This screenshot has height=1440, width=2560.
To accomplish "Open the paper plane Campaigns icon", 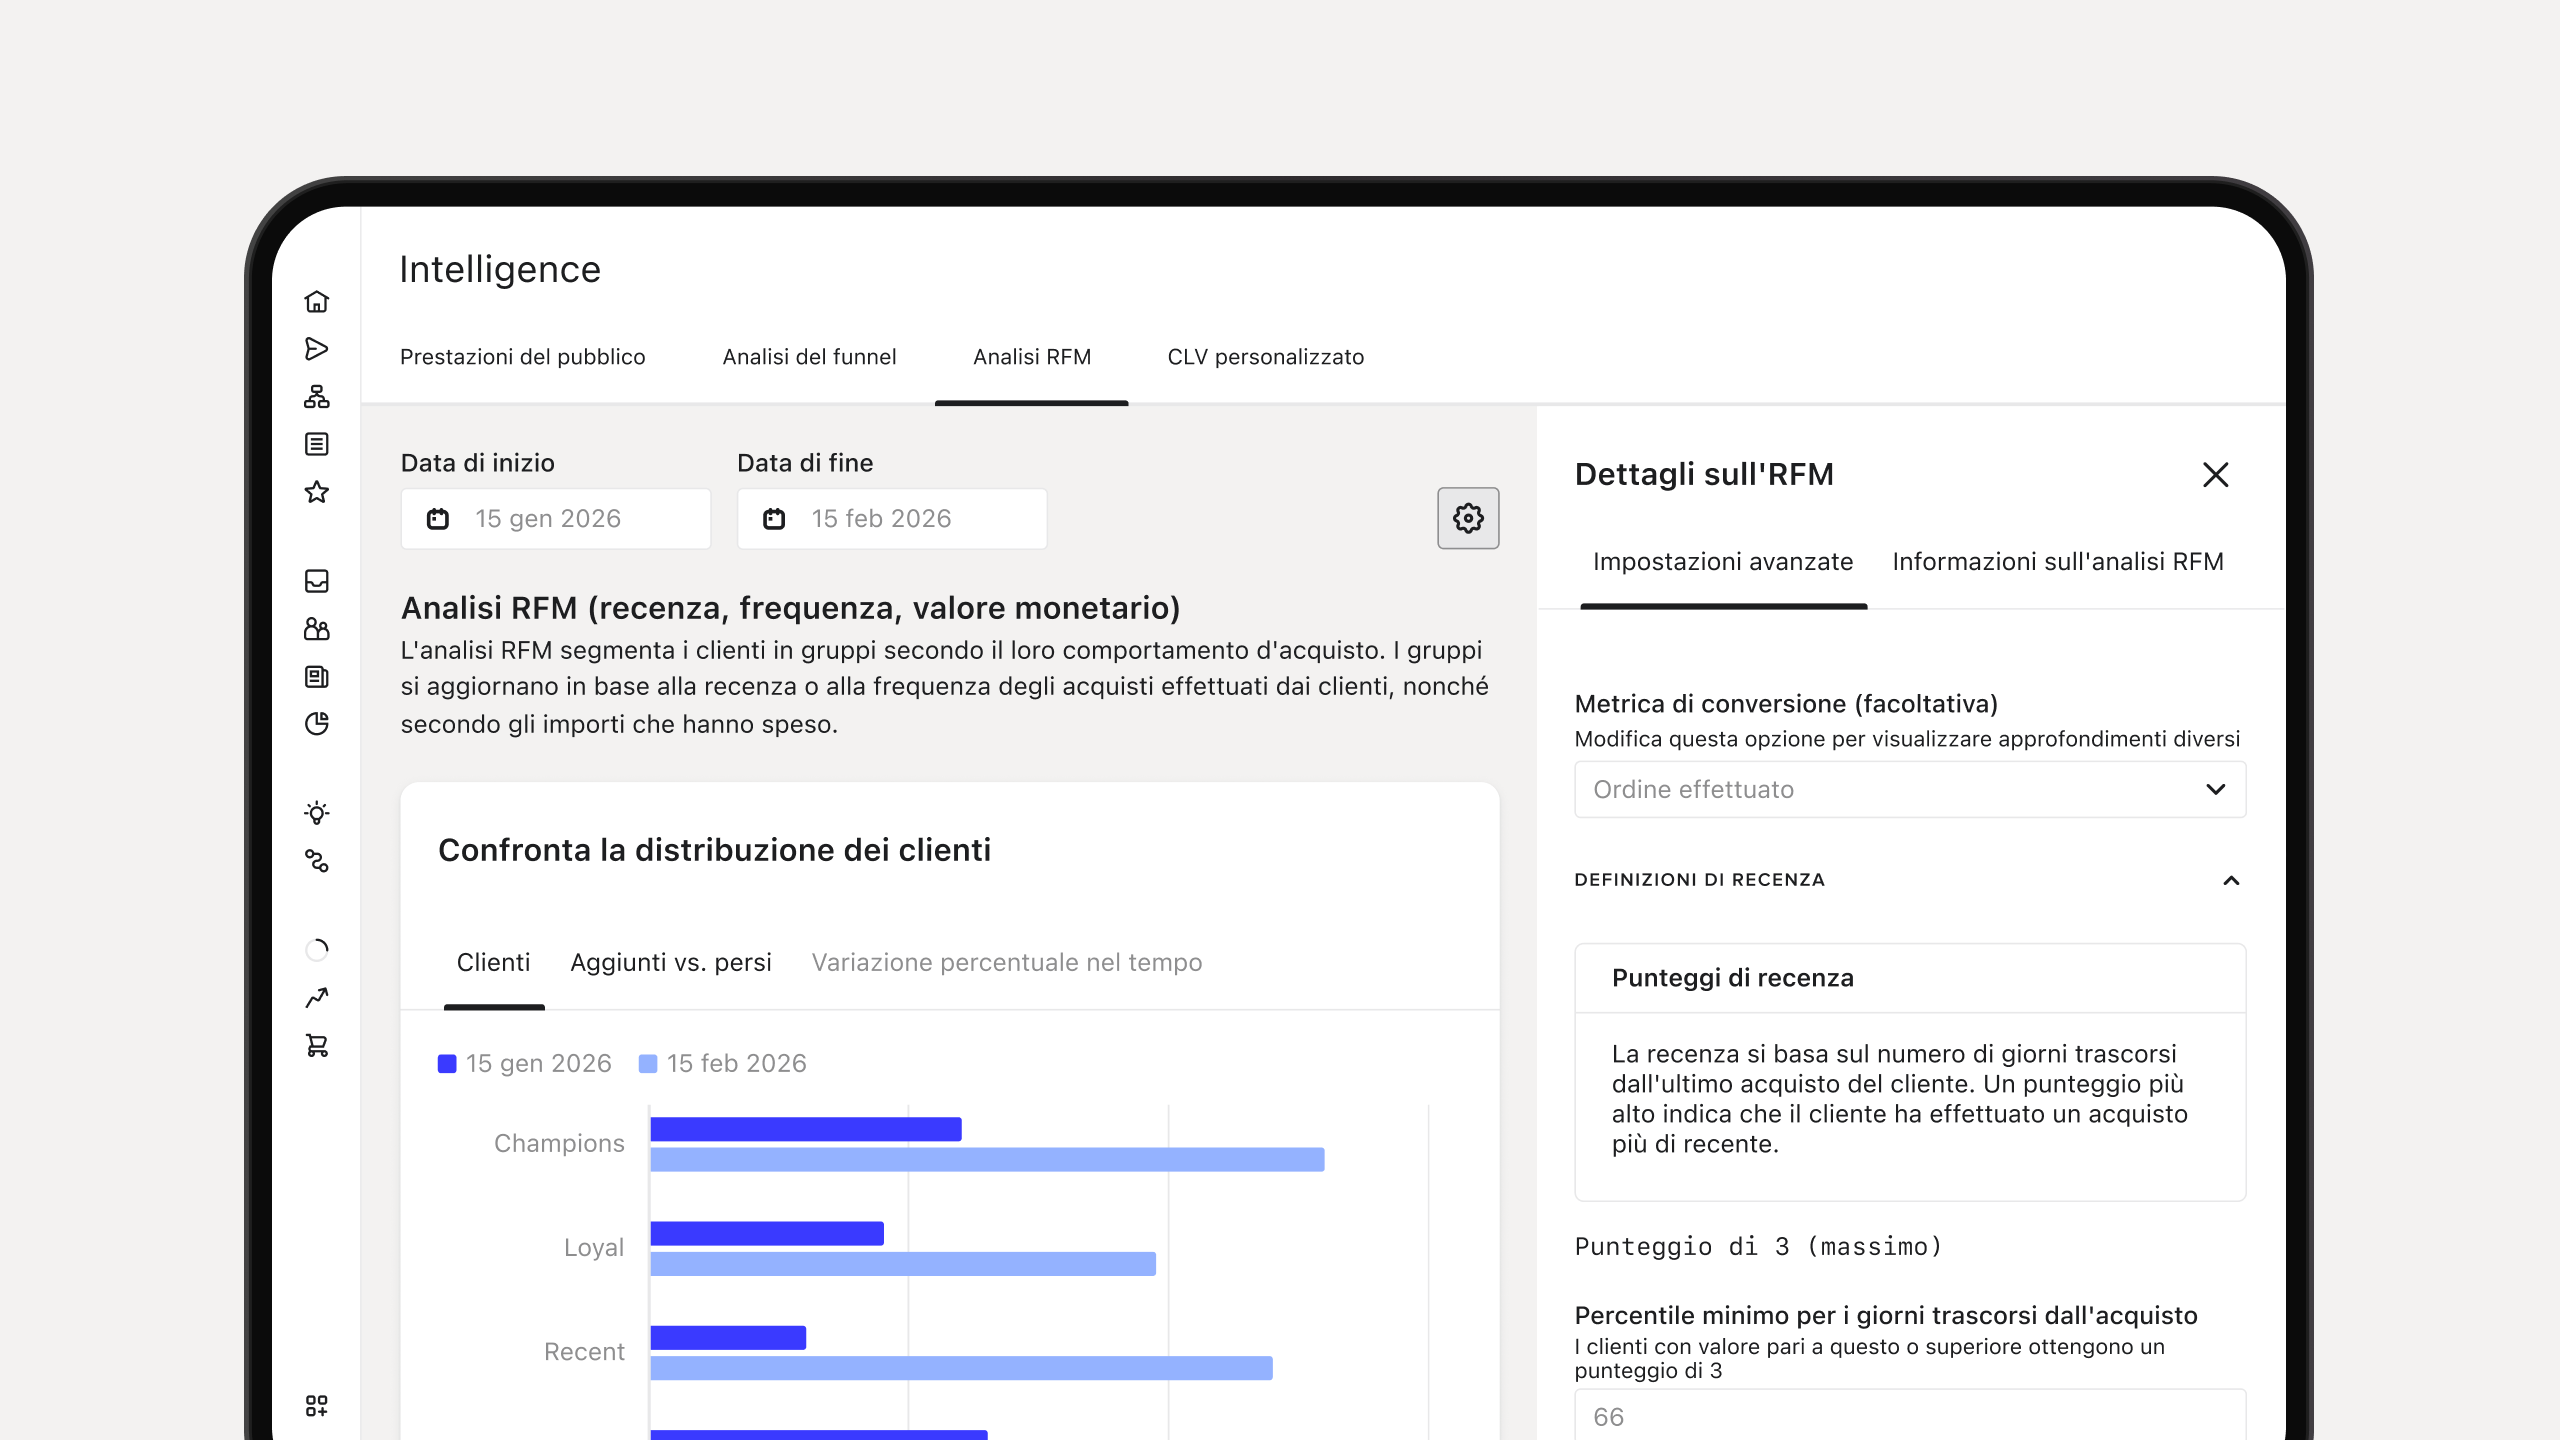I will [x=316, y=349].
